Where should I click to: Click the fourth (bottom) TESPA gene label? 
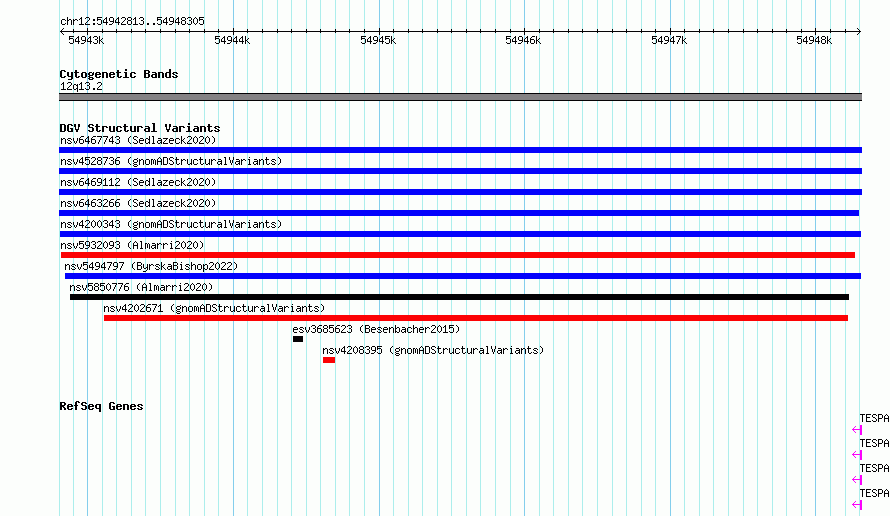(x=875, y=493)
